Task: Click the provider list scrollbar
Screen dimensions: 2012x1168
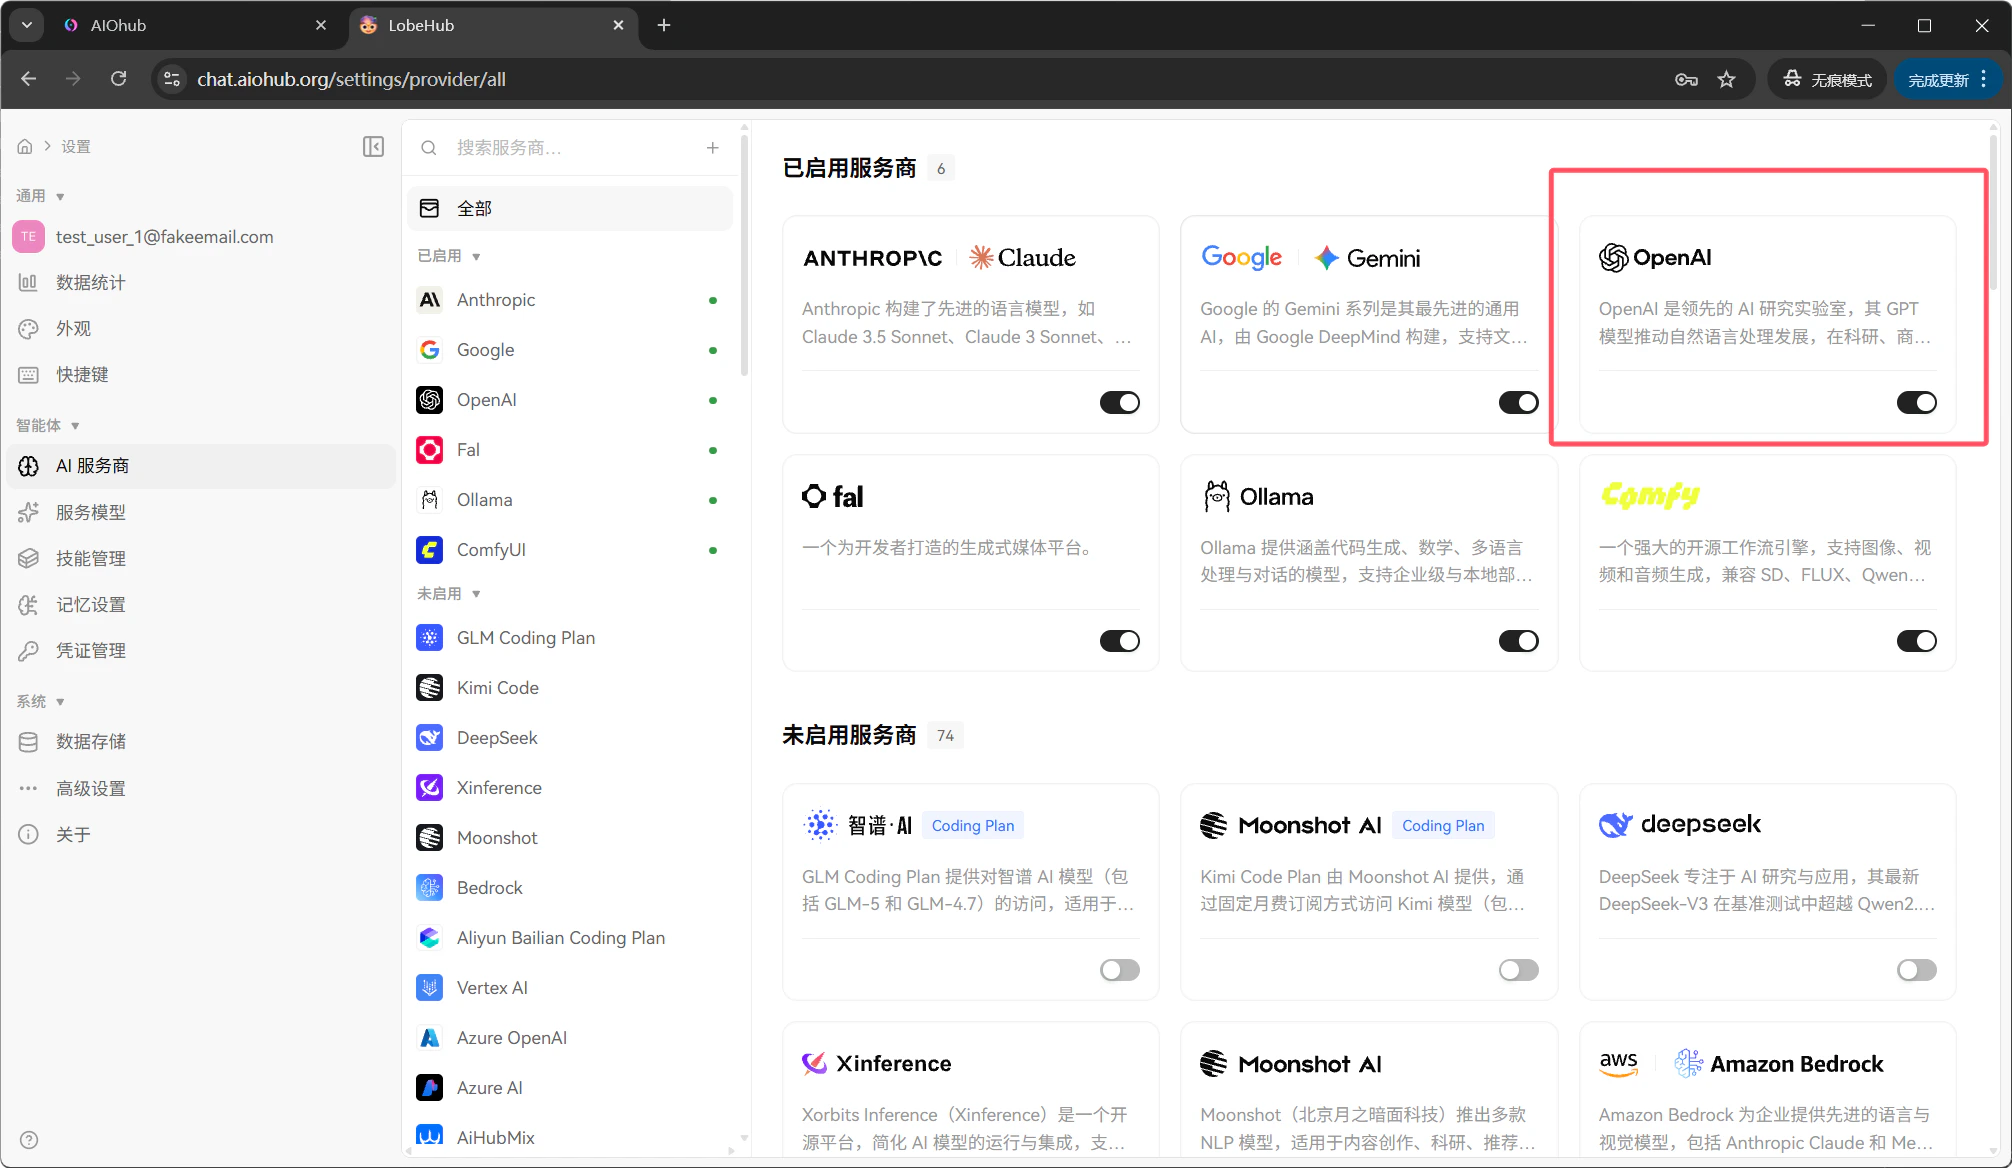Action: (744, 255)
